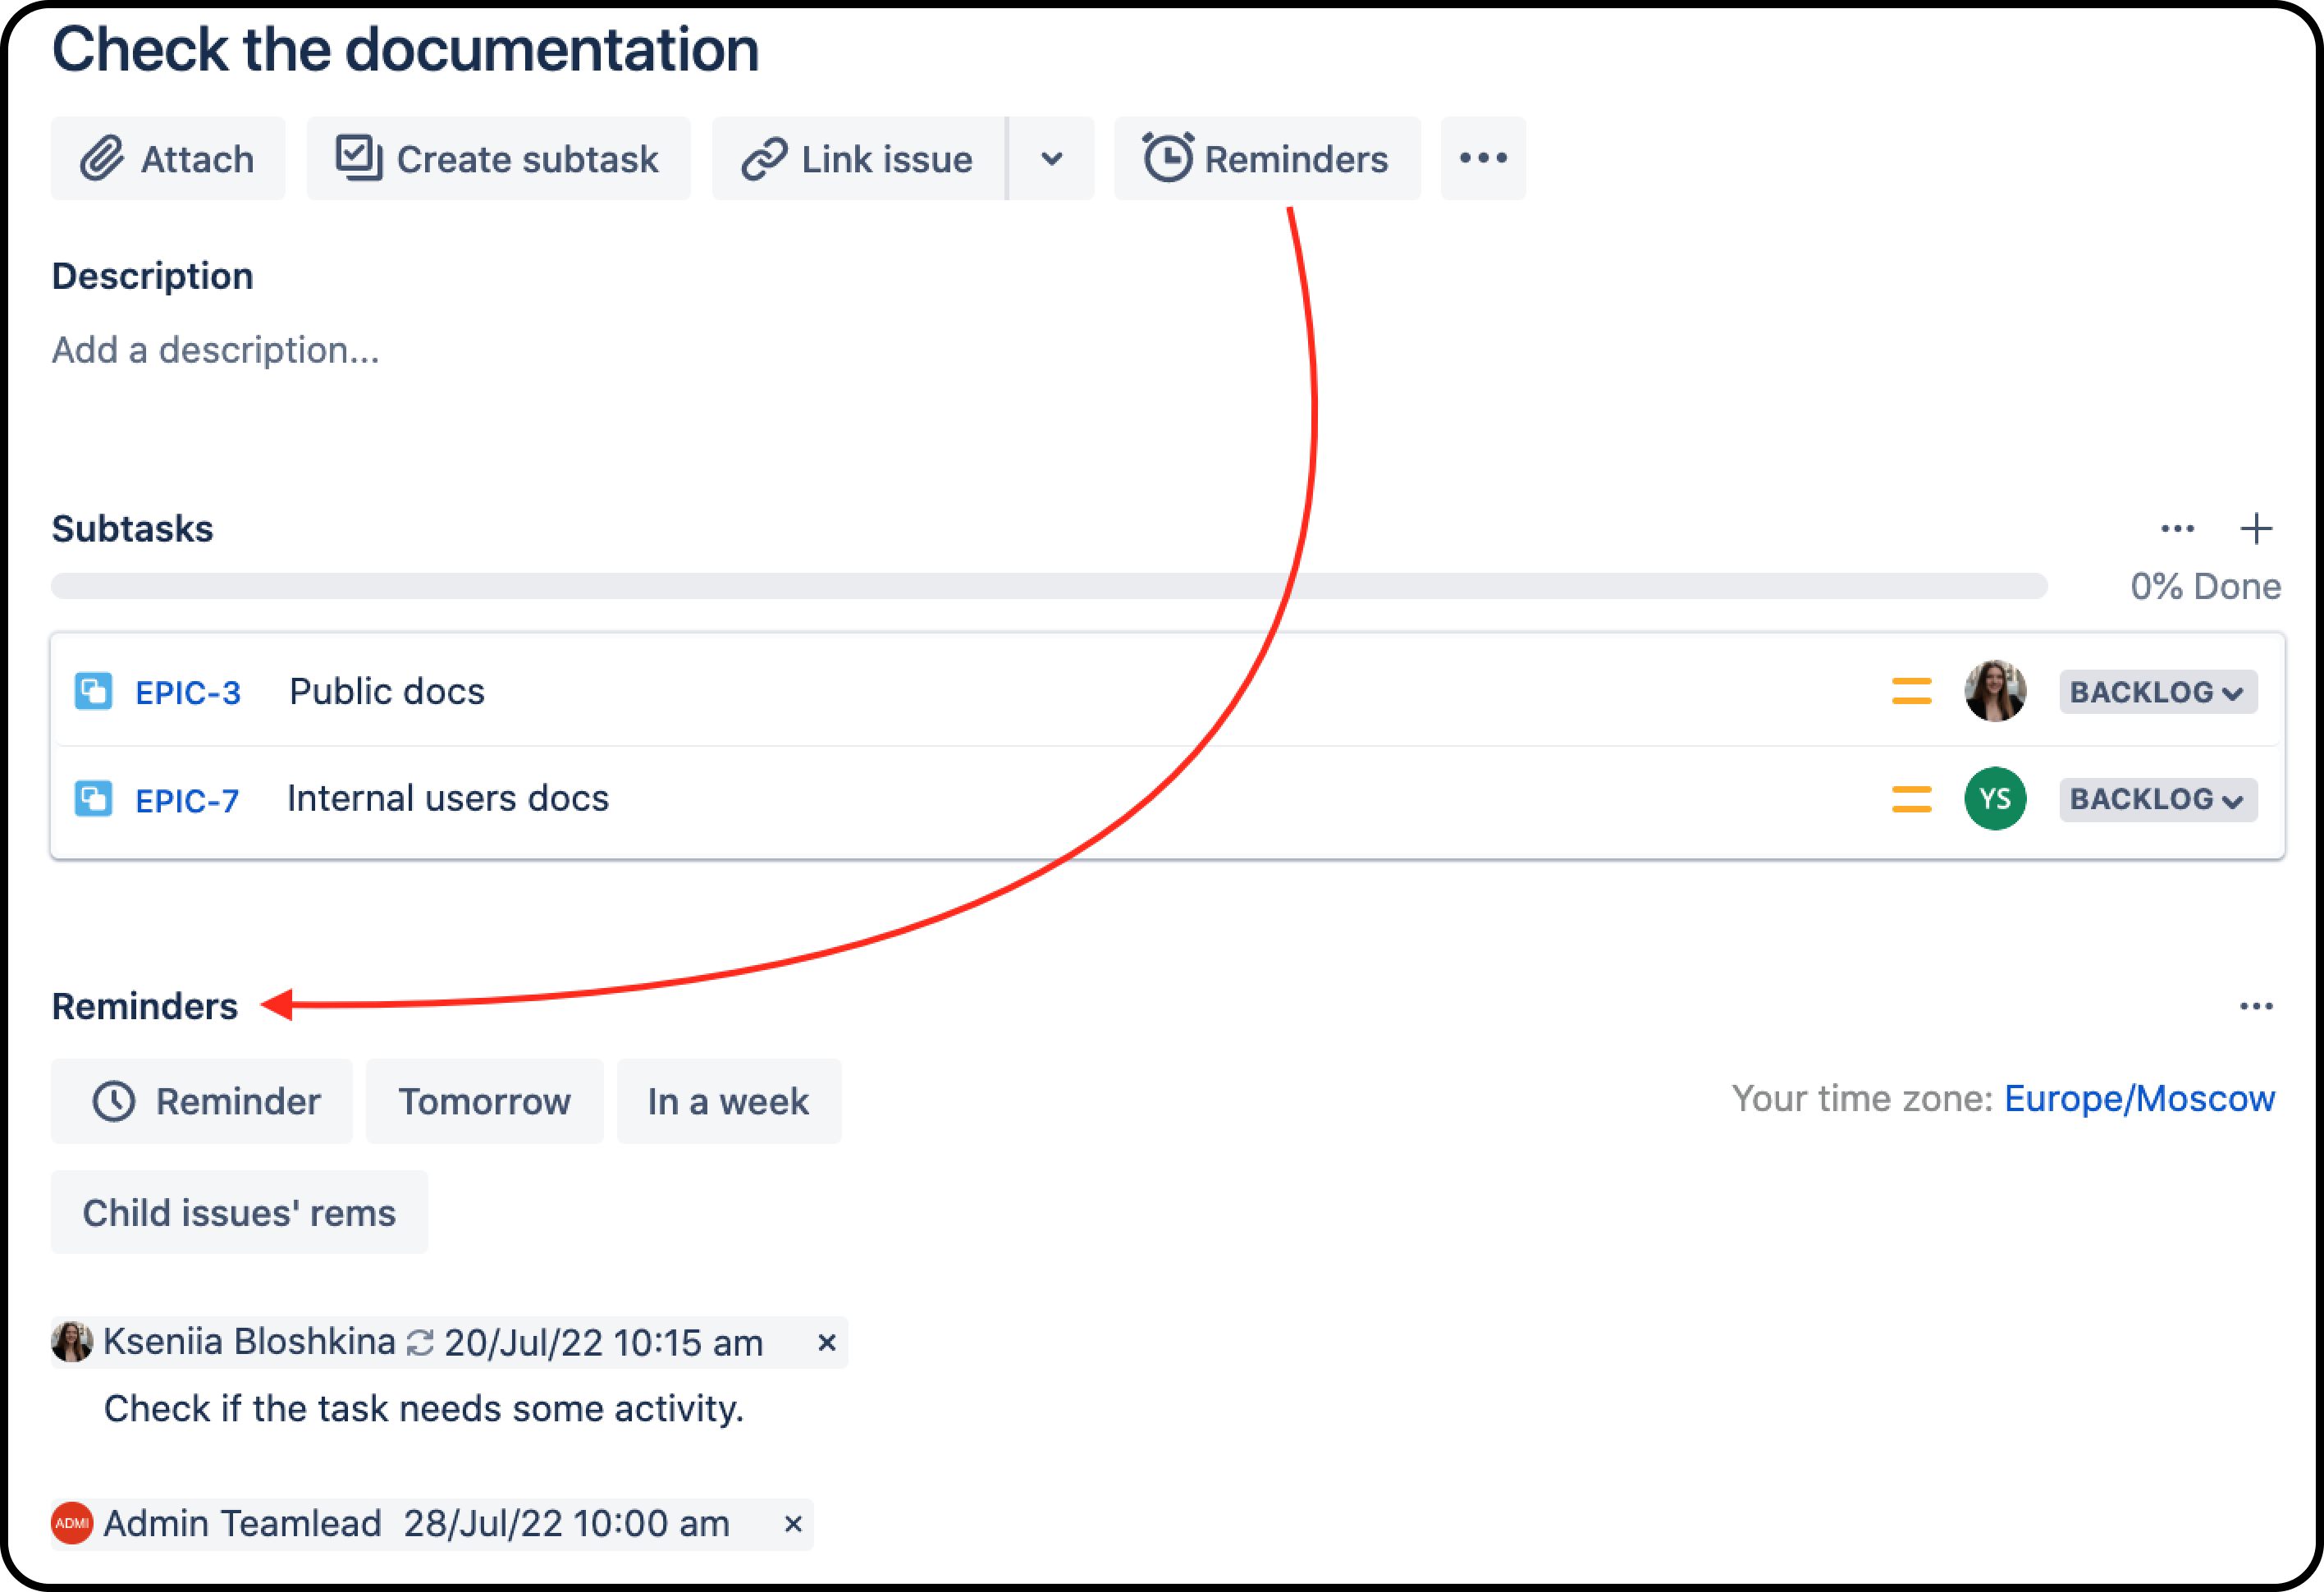The width and height of the screenshot is (2324, 1592).
Task: Add subtask with the plus icon
Action: (x=2254, y=529)
